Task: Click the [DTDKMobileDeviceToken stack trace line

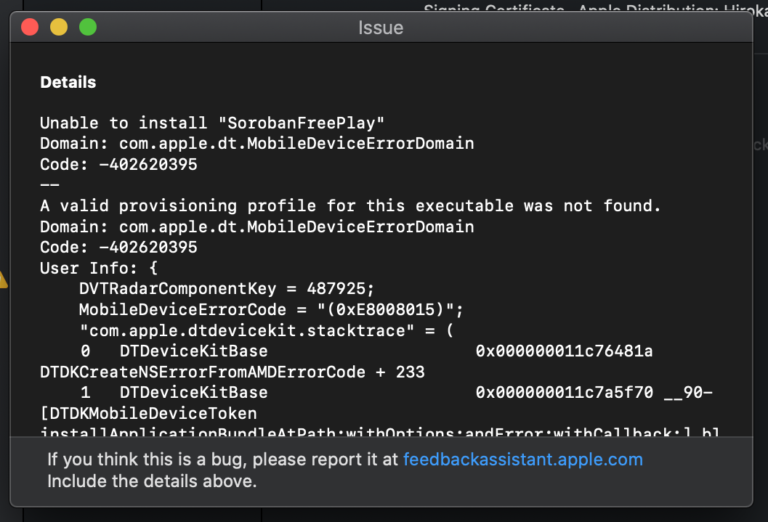Action: click(x=148, y=414)
